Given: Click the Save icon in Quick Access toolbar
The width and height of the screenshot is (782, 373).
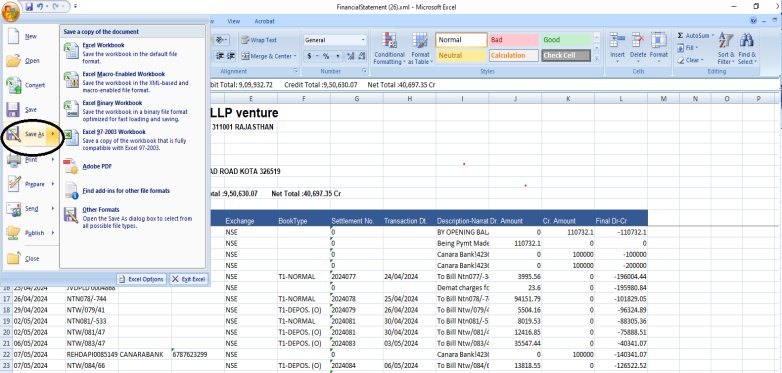Looking at the screenshot, I should pyautogui.click(x=29, y=7).
